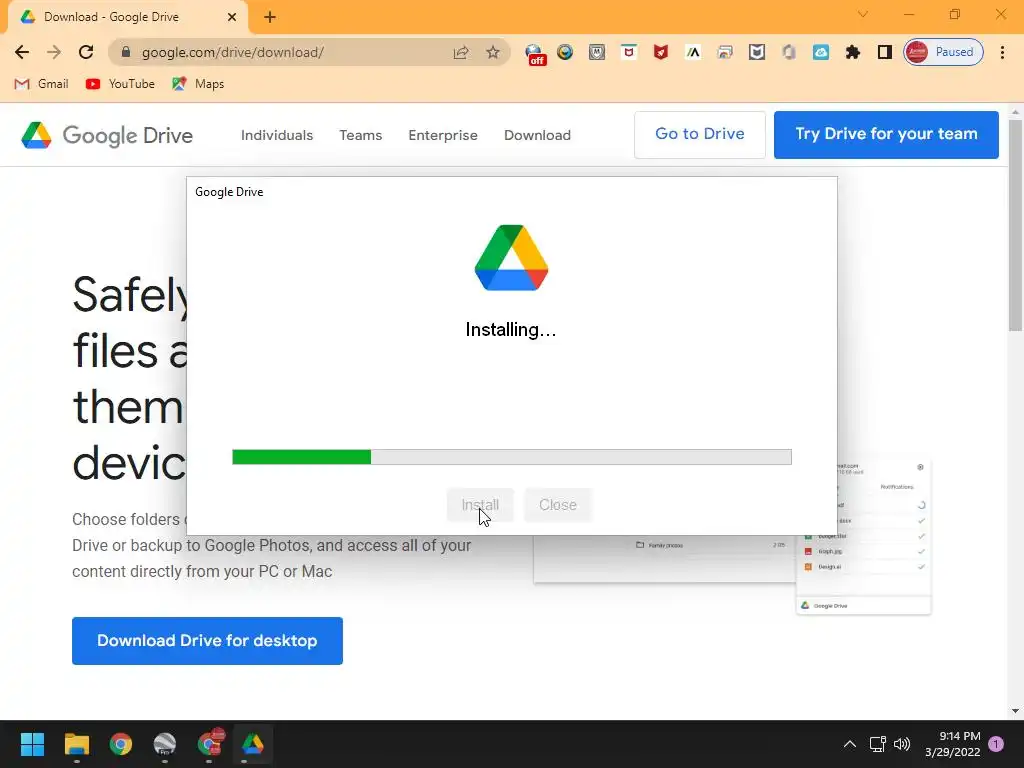Open the Enterprise menu item
The image size is (1024, 768).
pyautogui.click(x=443, y=135)
